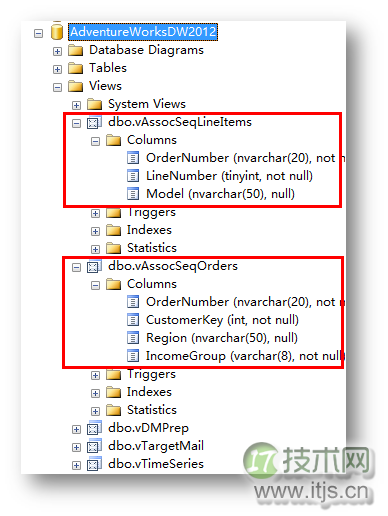Click the Region column icon
Image resolution: width=388 pixels, height=516 pixels.
click(133, 338)
